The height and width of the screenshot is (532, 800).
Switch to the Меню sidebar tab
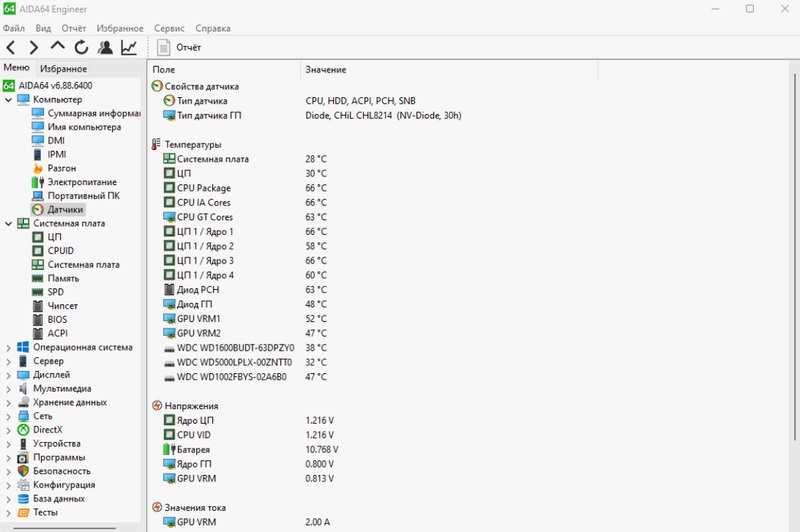(x=16, y=67)
